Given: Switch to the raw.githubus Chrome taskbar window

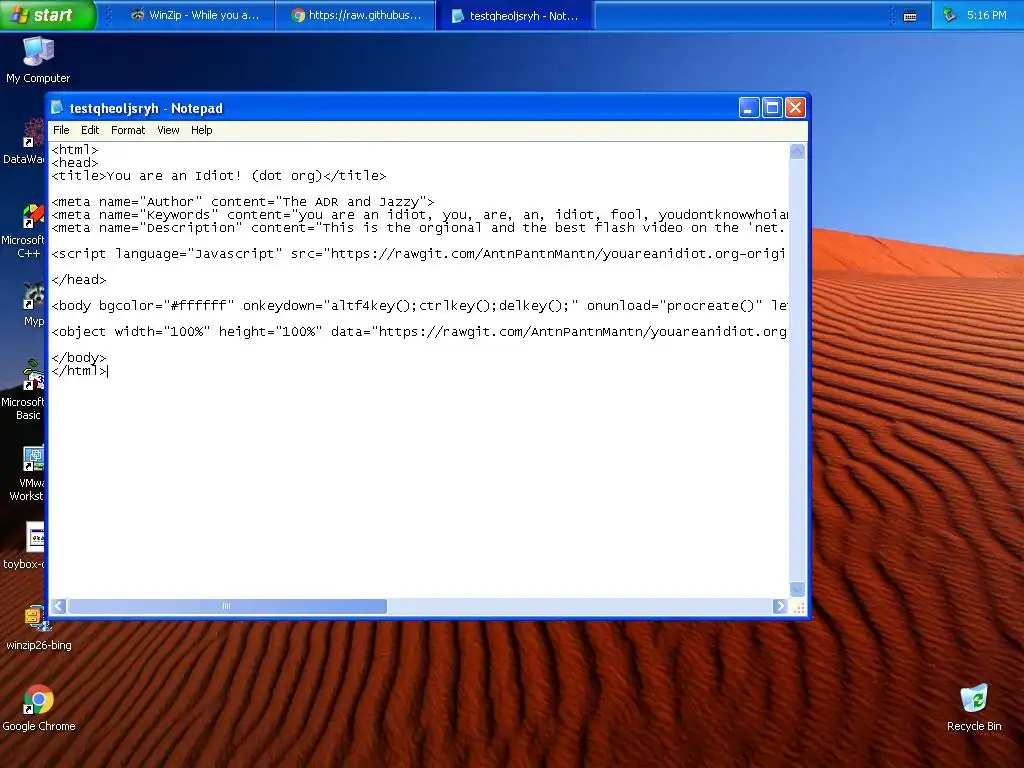Looking at the screenshot, I should (x=356, y=15).
